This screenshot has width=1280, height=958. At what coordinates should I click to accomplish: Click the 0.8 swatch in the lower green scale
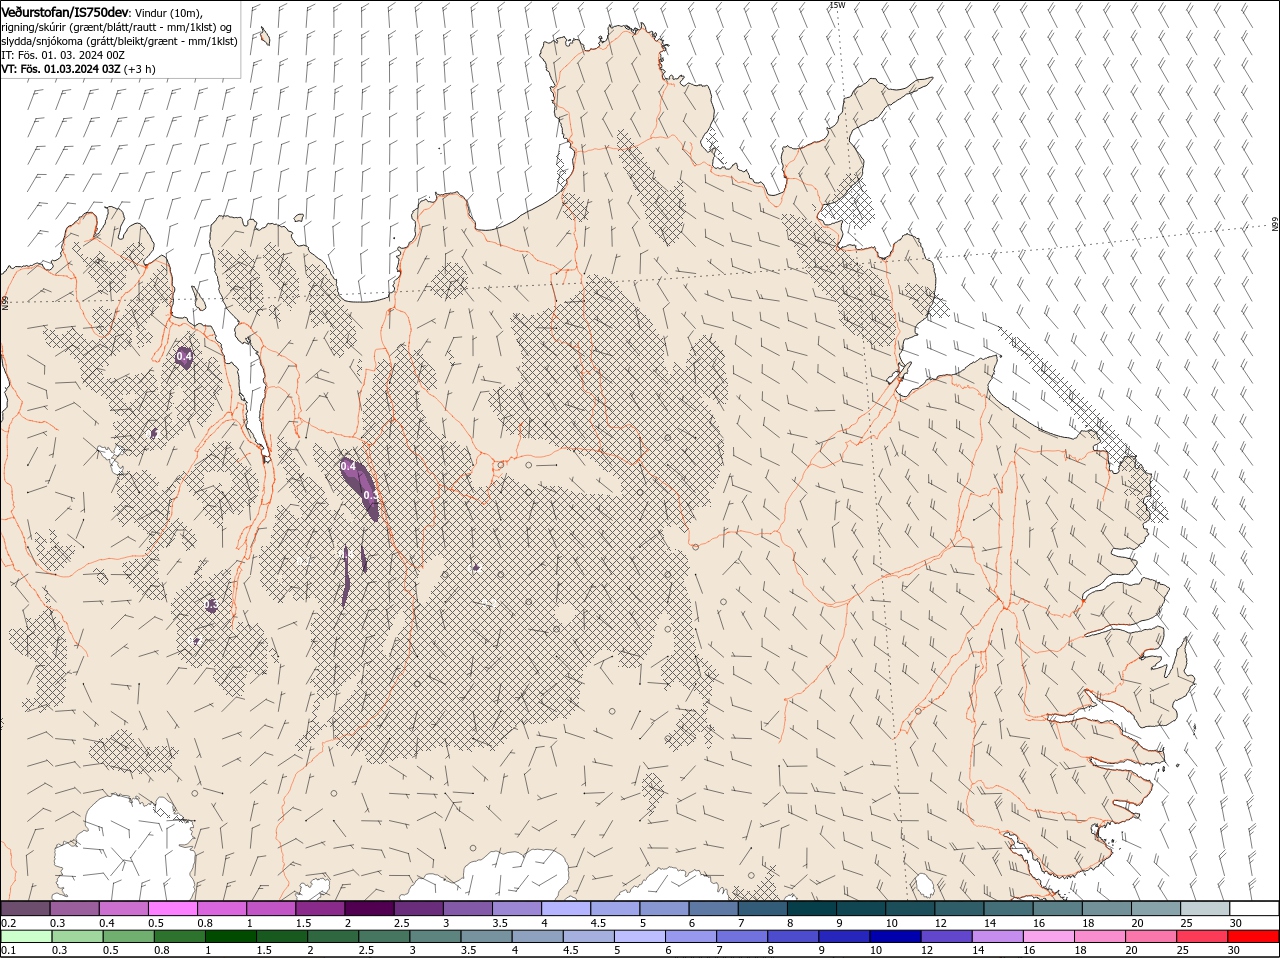180,937
